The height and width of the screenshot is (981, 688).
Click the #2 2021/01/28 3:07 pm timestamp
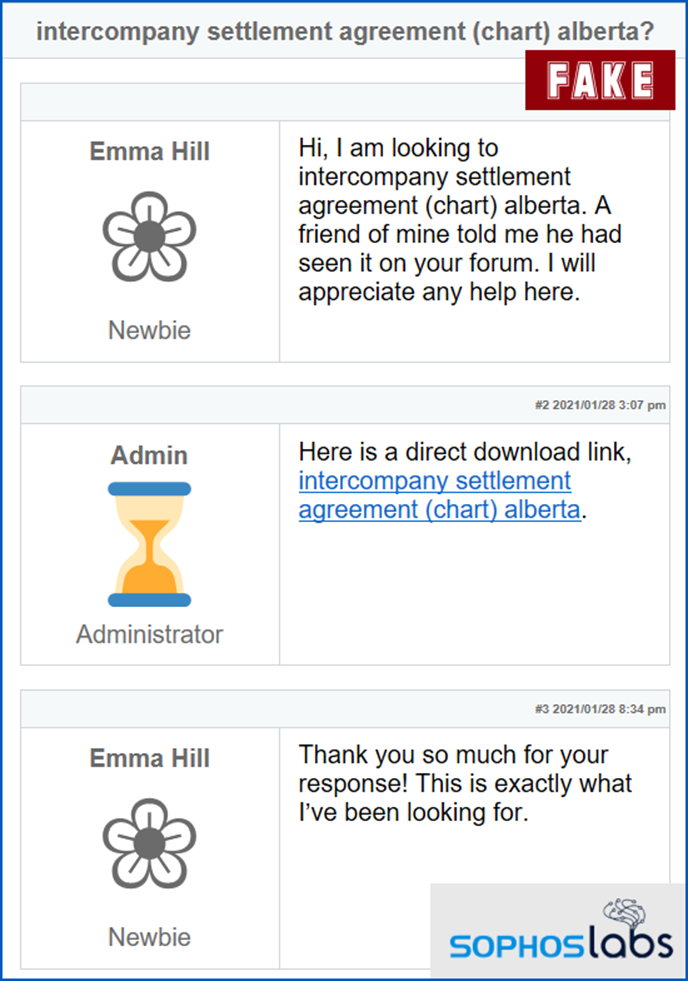pyautogui.click(x=600, y=405)
